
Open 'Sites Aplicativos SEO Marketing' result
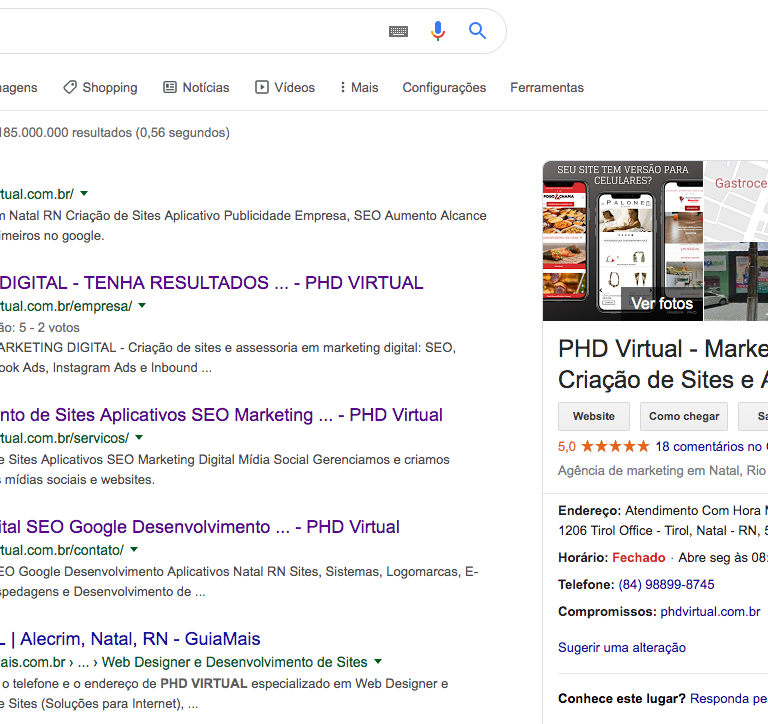[x=221, y=415]
